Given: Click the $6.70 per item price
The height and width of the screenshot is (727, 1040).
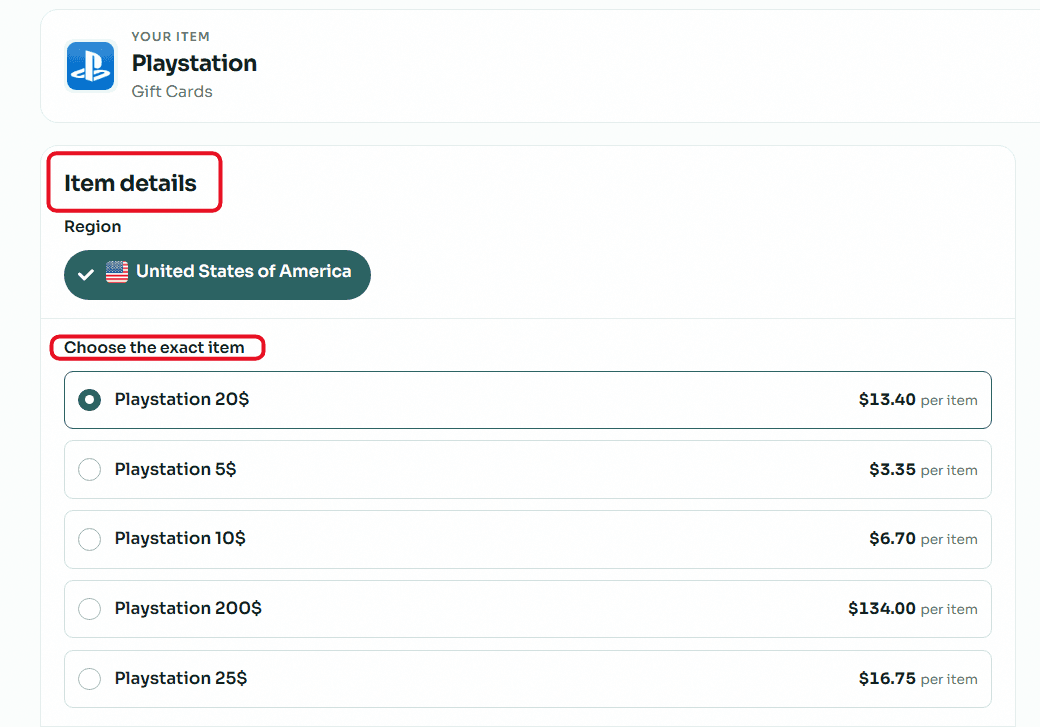Looking at the screenshot, I should pyautogui.click(x=923, y=539).
